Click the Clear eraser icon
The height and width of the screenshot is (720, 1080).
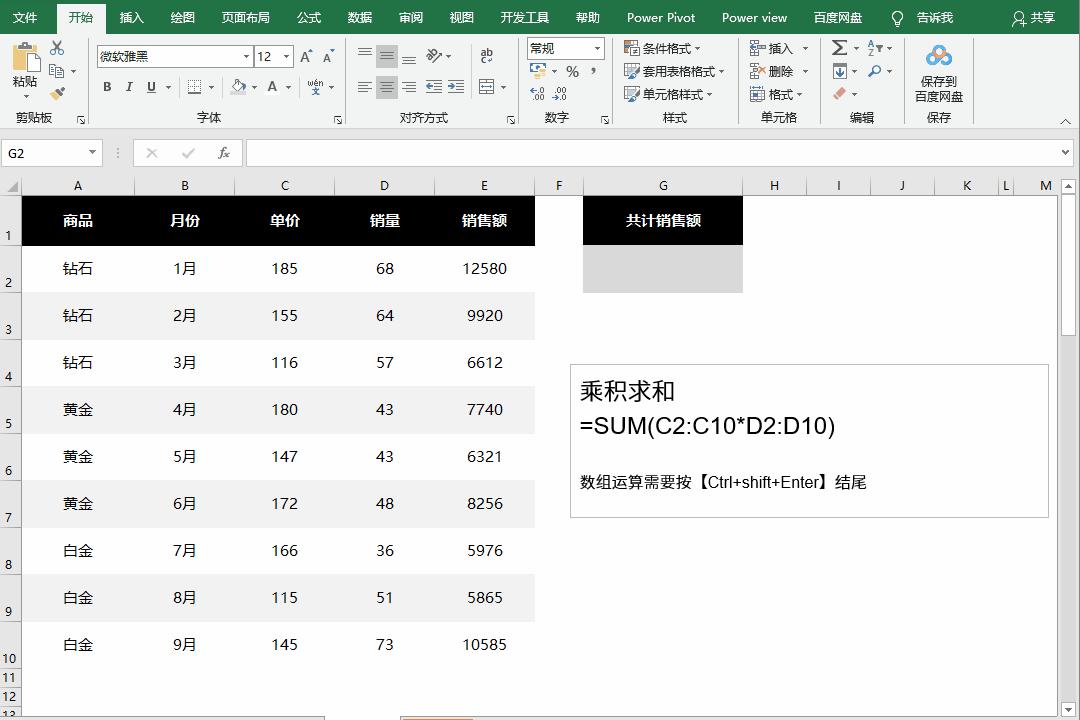click(840, 94)
